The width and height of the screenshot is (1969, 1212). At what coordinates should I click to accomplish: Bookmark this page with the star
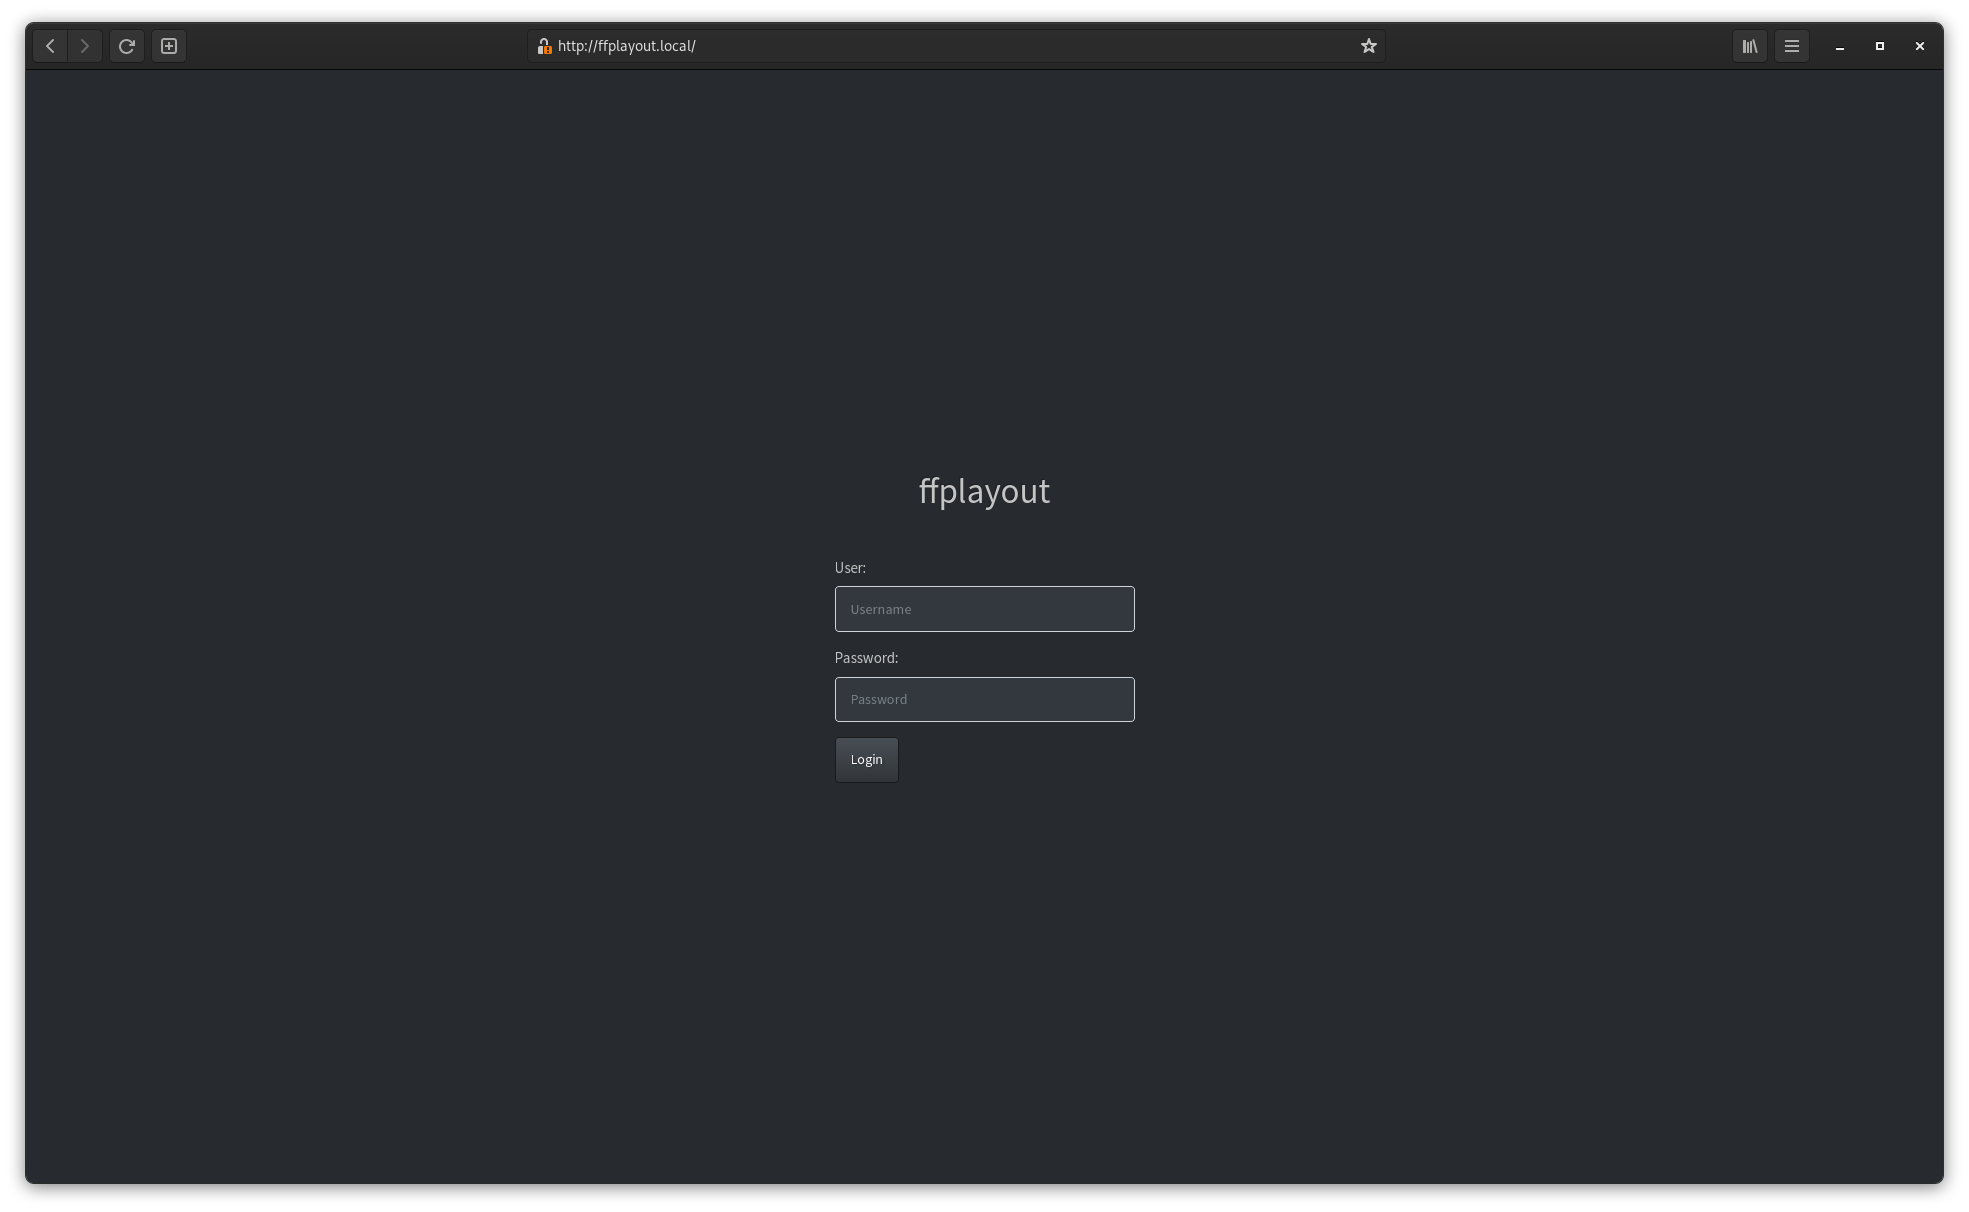[x=1369, y=46]
